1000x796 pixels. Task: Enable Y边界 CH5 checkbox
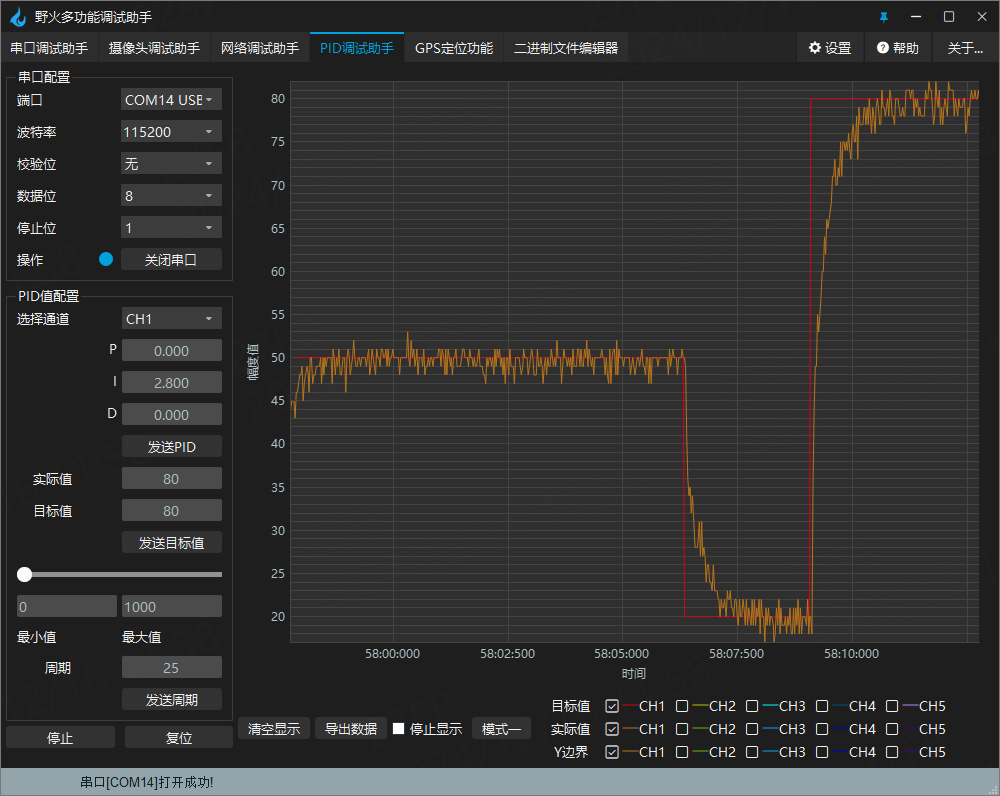892,752
